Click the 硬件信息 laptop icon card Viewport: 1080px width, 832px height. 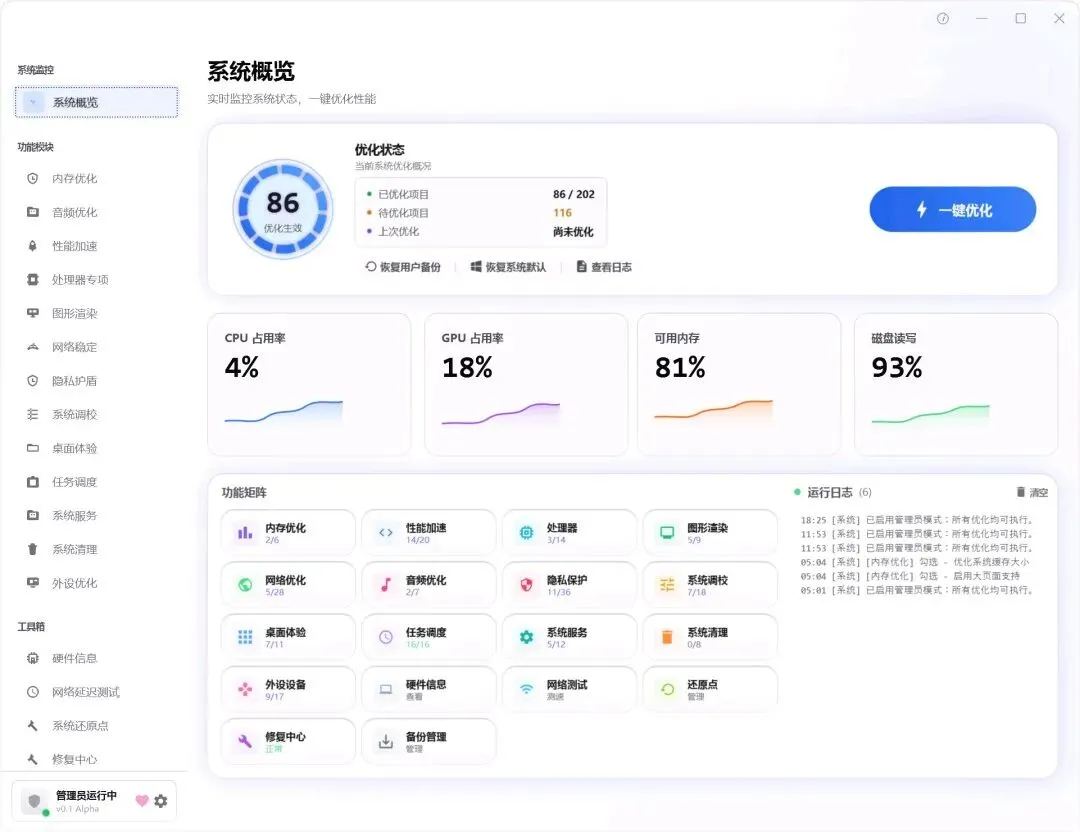tap(428, 689)
